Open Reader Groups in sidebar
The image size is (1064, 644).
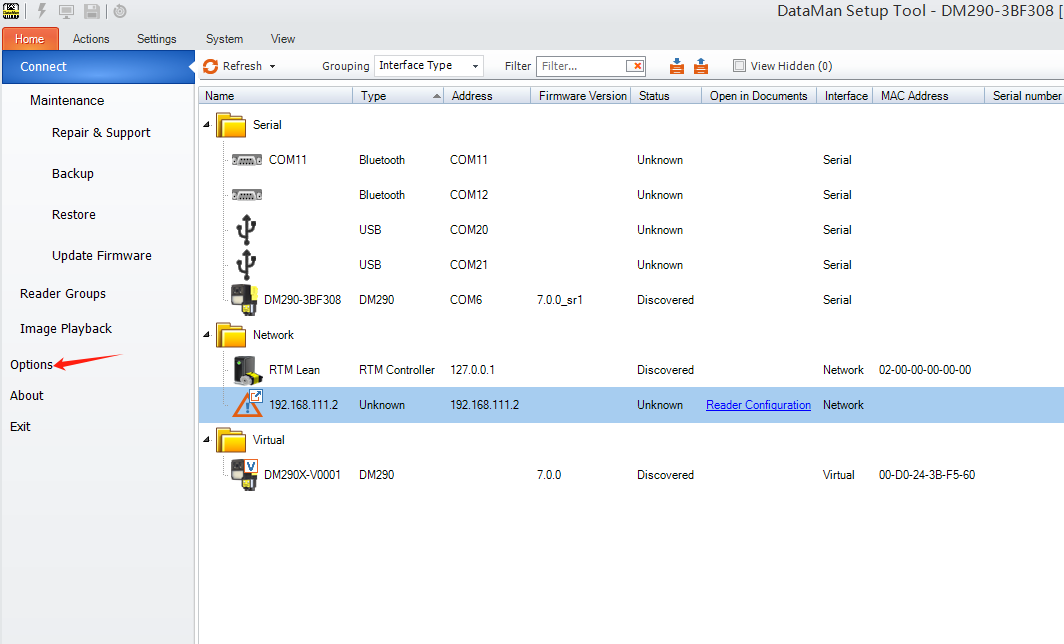(63, 294)
